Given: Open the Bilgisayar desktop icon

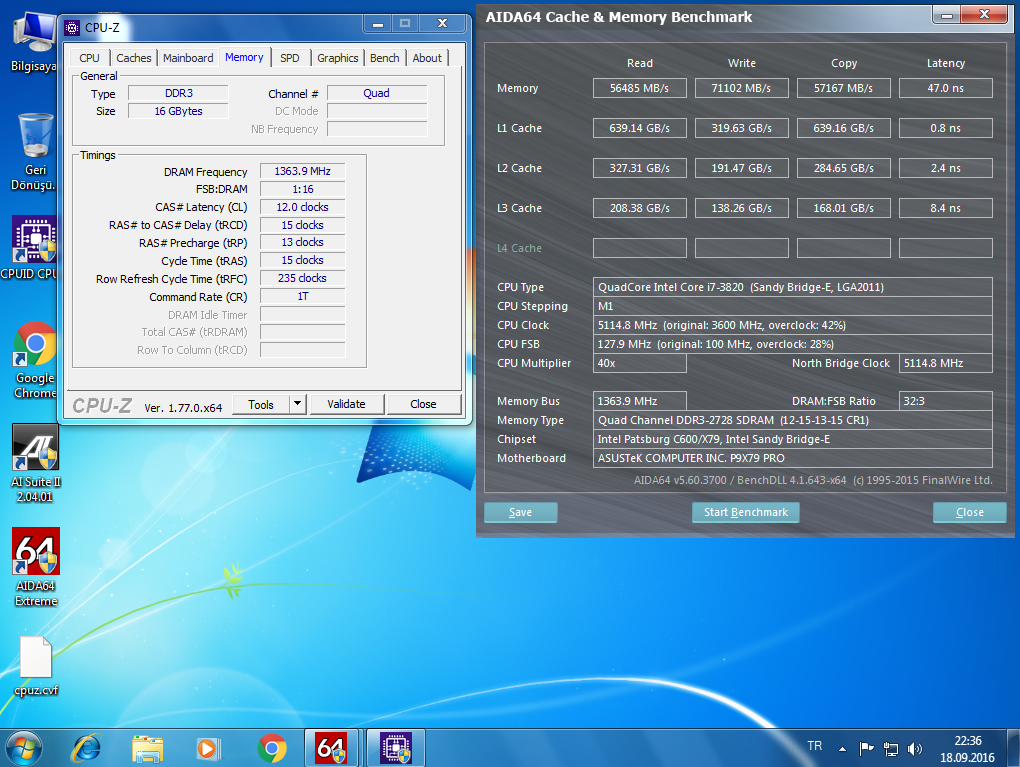Looking at the screenshot, I should (x=33, y=42).
